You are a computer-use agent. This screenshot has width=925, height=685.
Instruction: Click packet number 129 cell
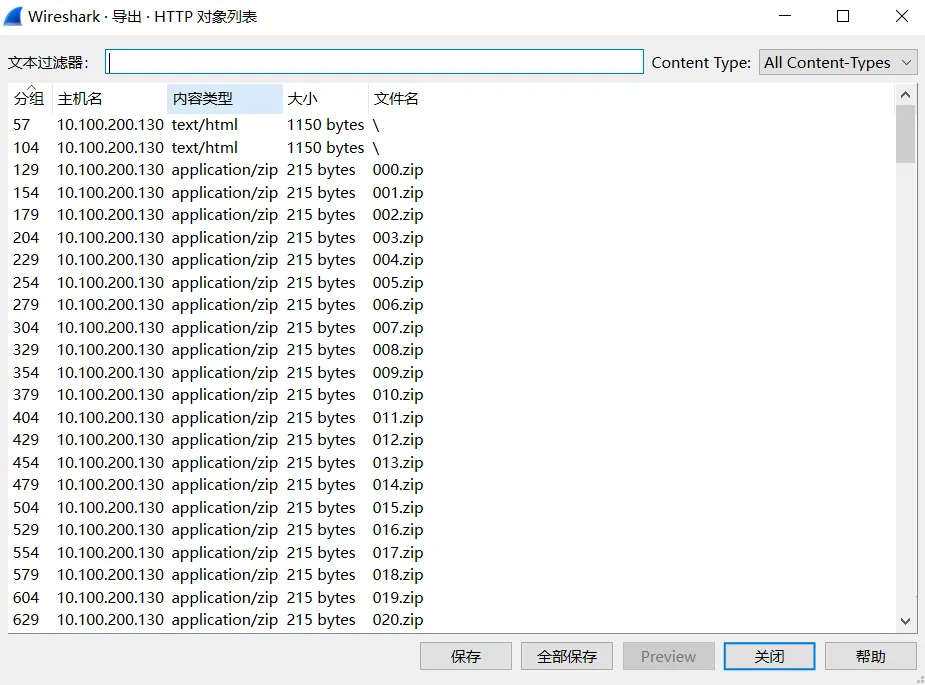tap(26, 170)
